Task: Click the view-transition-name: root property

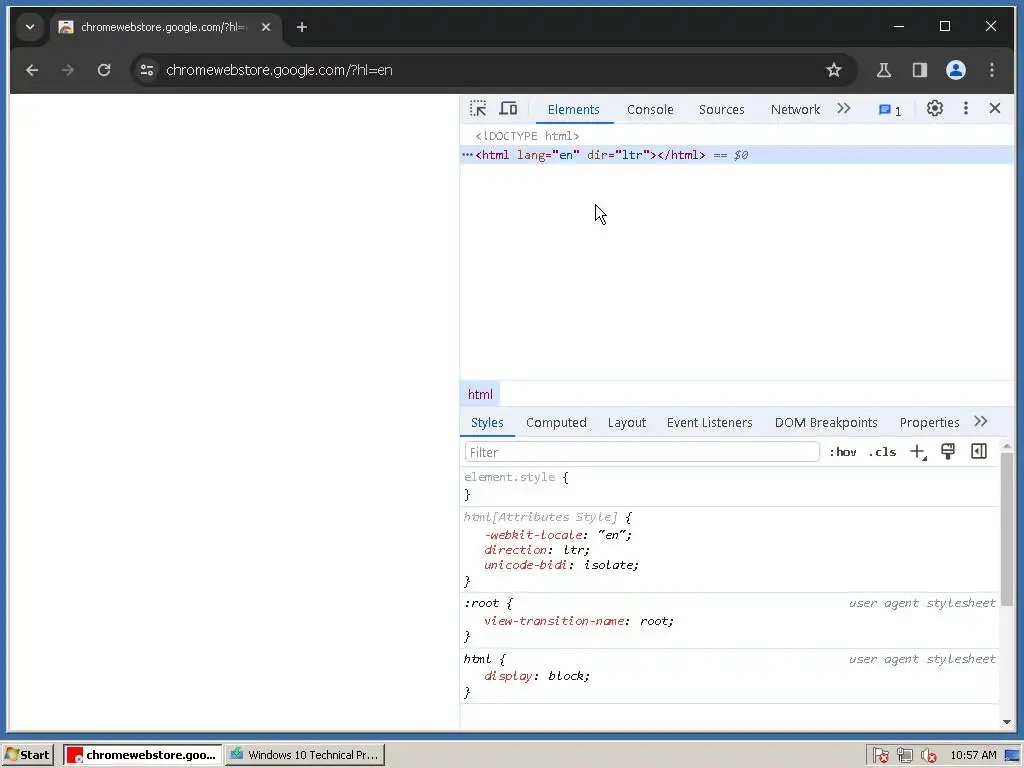Action: point(579,621)
